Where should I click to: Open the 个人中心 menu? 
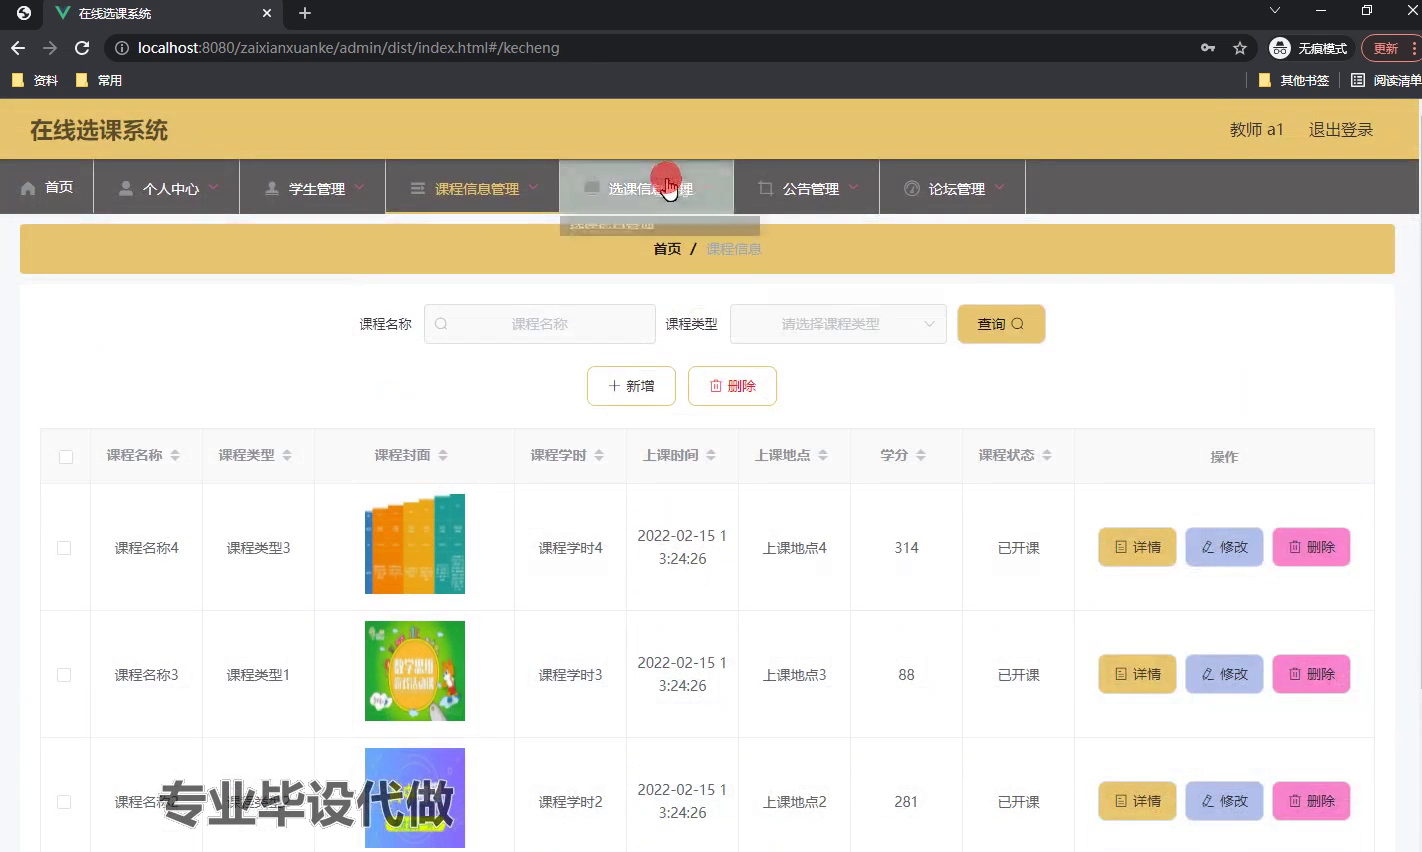click(x=167, y=187)
